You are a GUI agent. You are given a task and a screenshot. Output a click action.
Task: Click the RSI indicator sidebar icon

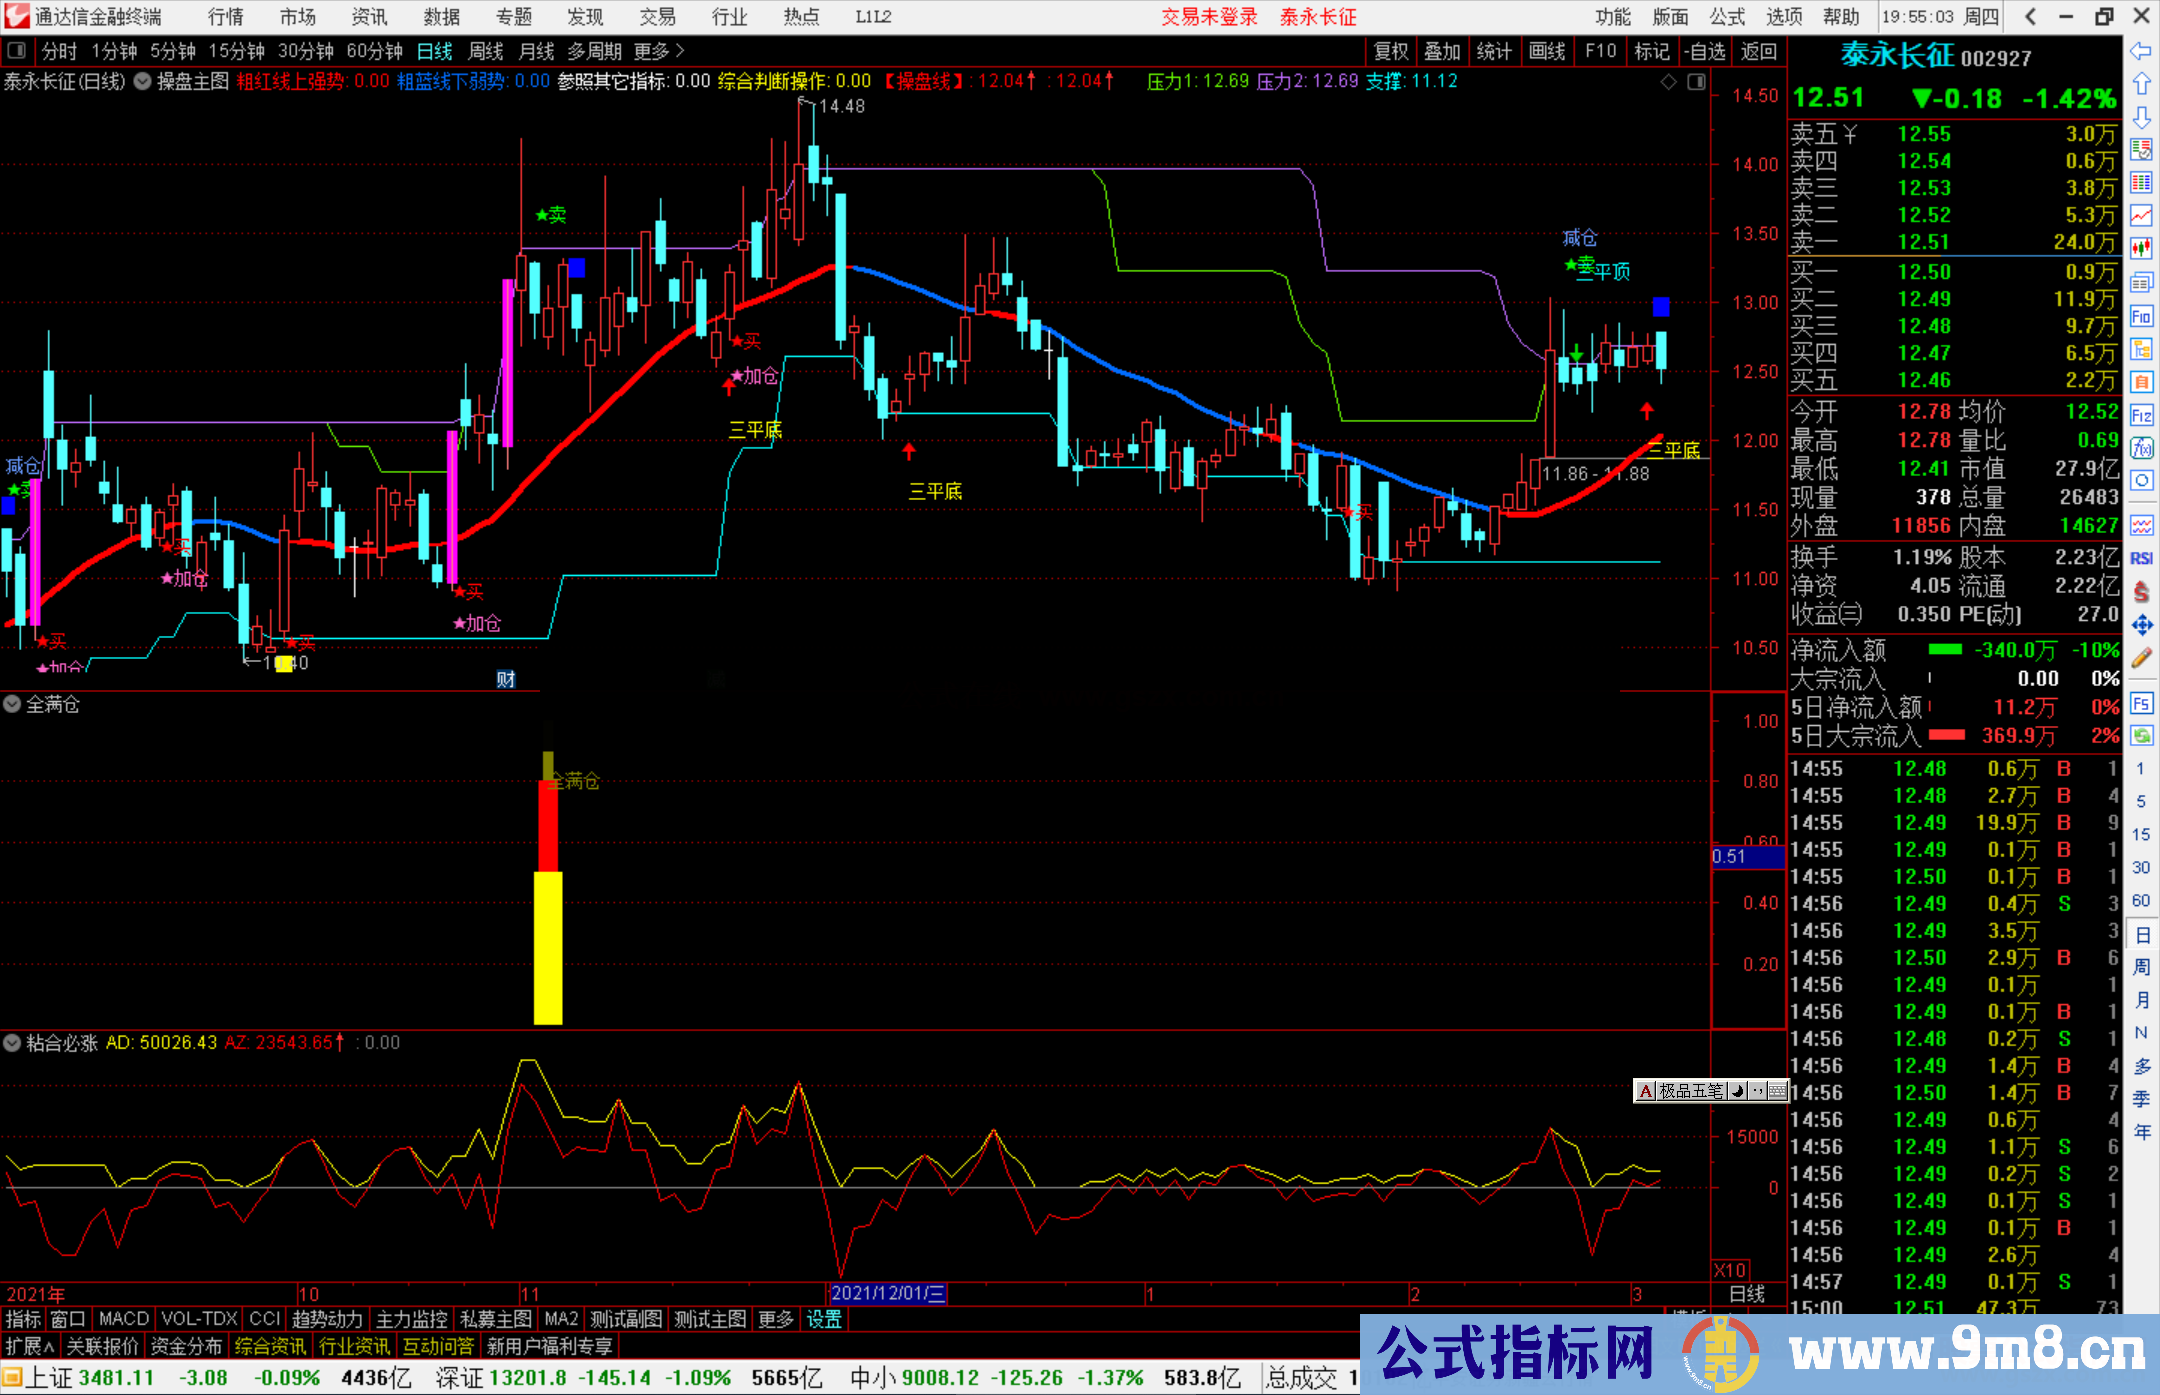coord(2141,558)
